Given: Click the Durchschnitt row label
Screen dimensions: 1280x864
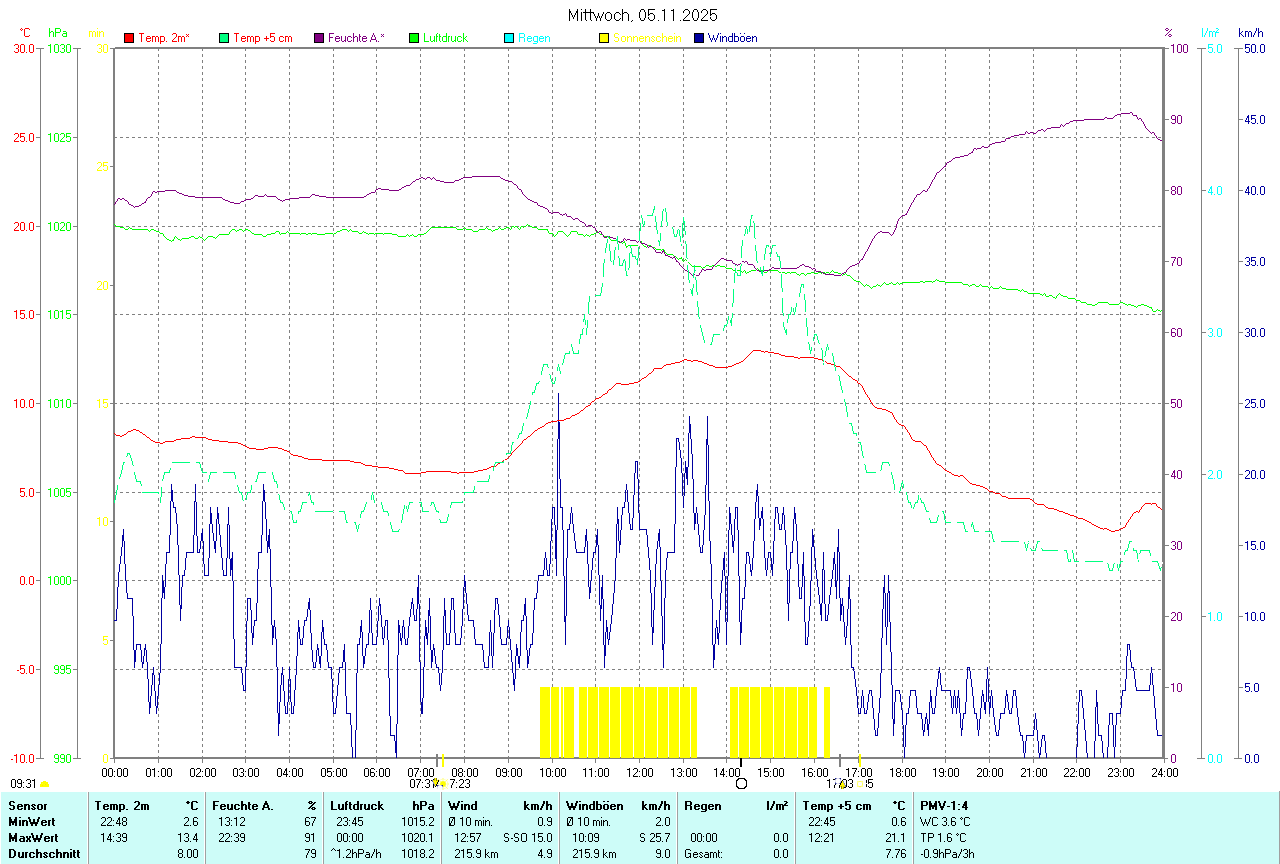Looking at the screenshot, I should coord(42,854).
